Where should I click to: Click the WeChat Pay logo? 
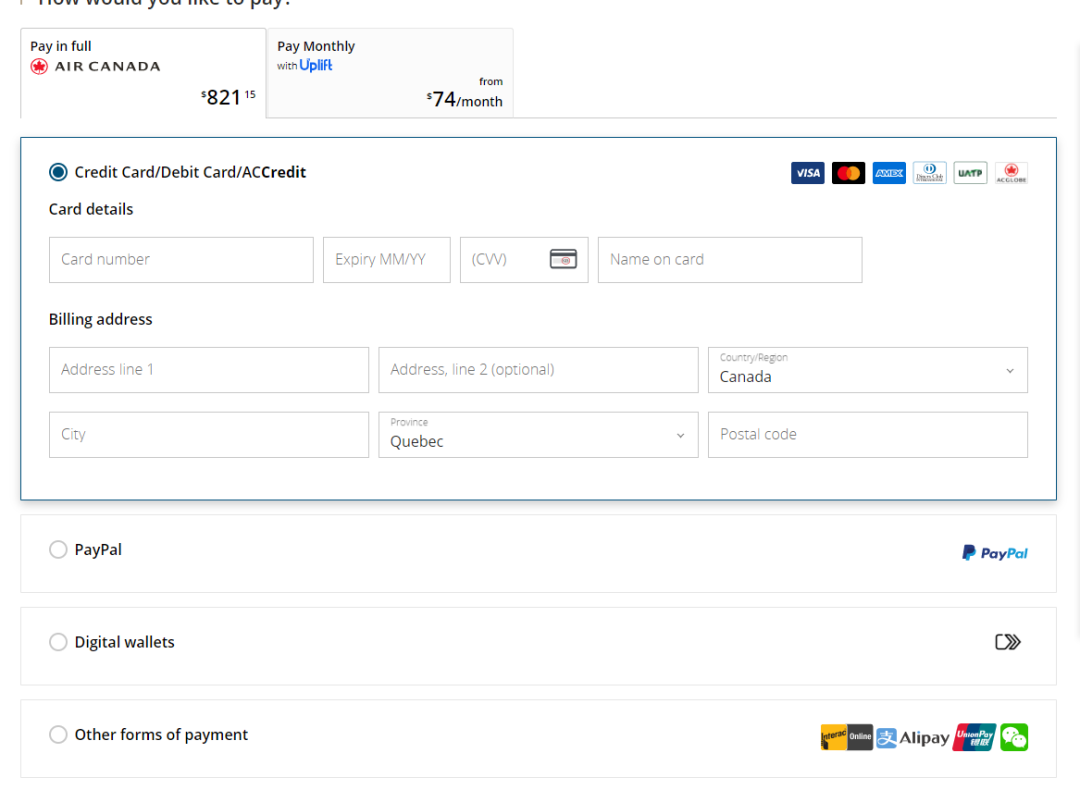click(1014, 738)
